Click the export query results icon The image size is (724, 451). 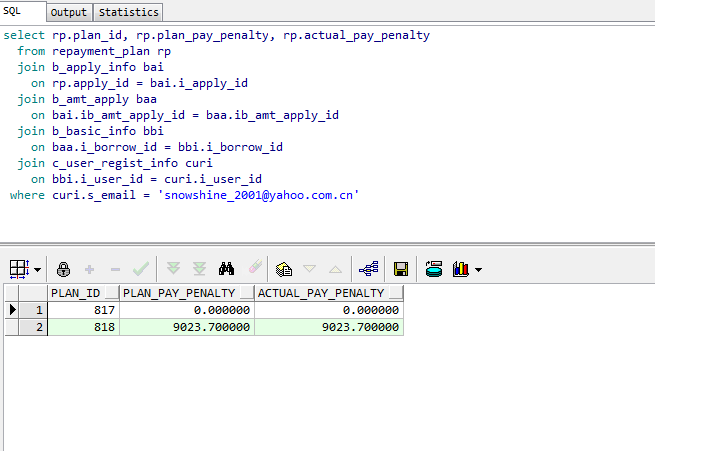[x=284, y=269]
